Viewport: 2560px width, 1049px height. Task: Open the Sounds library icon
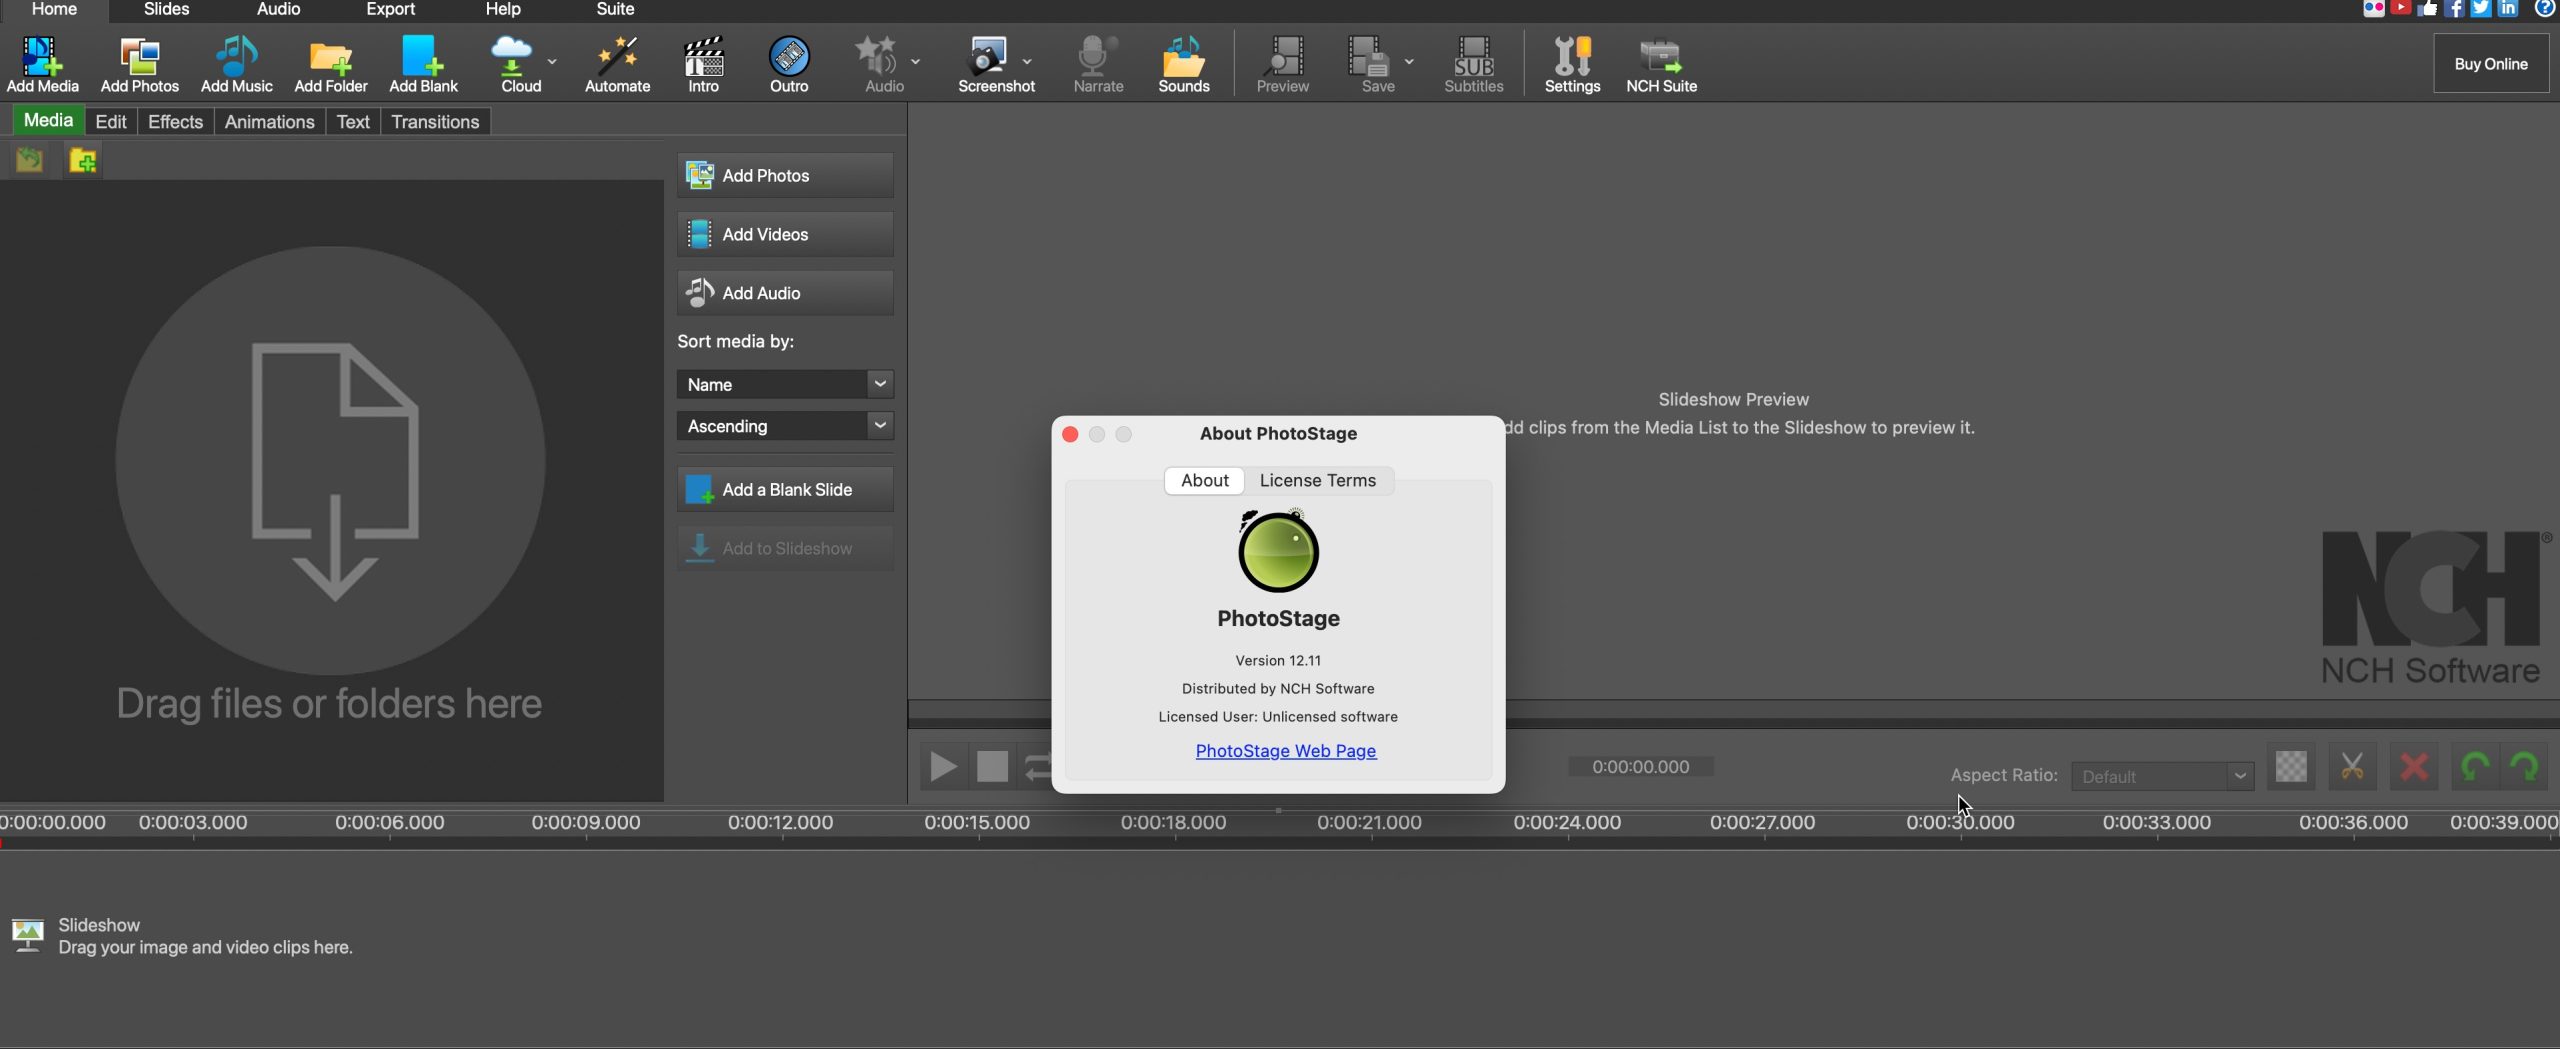[1183, 64]
